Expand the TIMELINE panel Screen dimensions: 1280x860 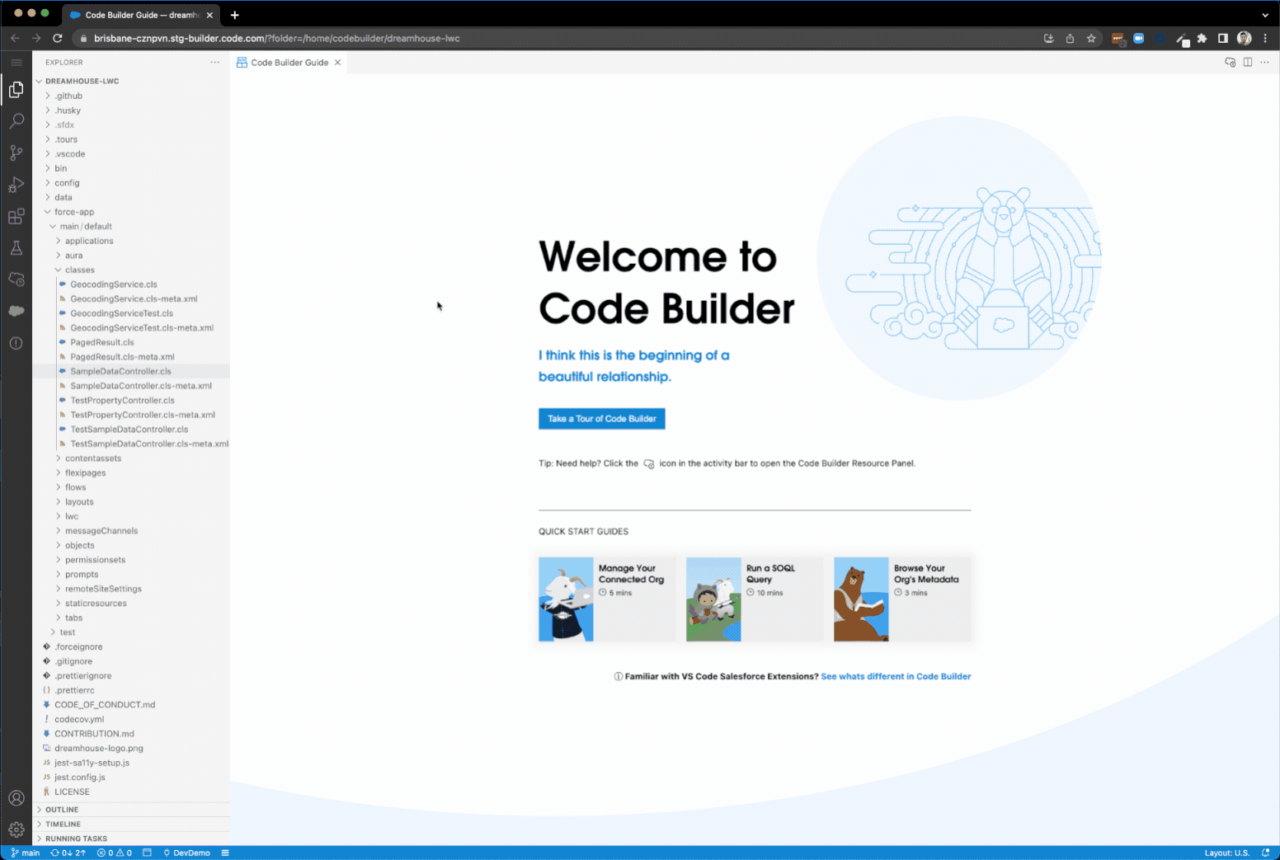coord(60,823)
